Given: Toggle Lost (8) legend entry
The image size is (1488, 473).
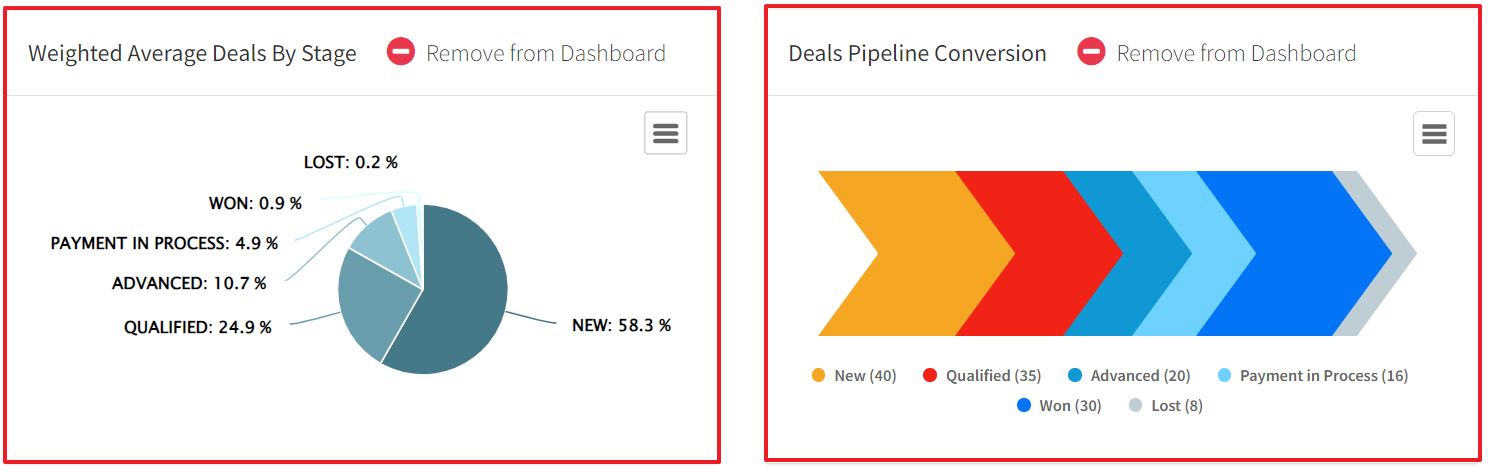Looking at the screenshot, I should [x=1166, y=406].
